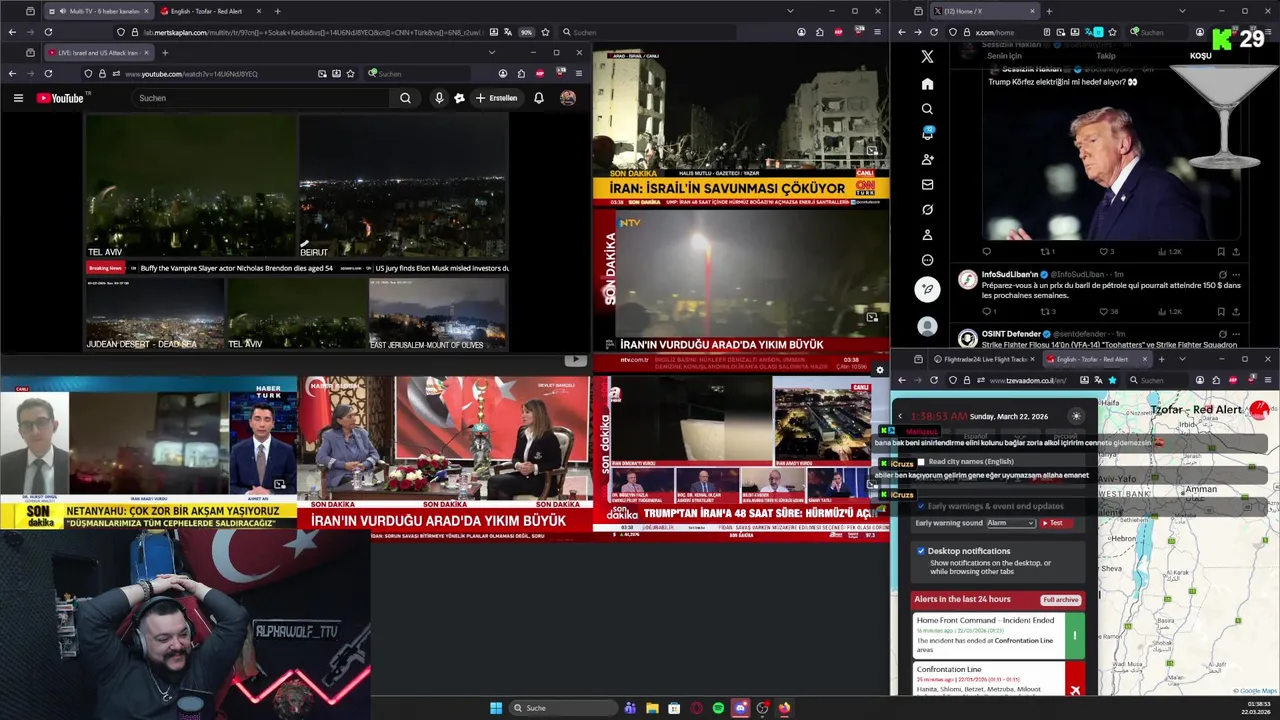
Task: Repost the InfoSudLiban post
Action: (1046, 311)
